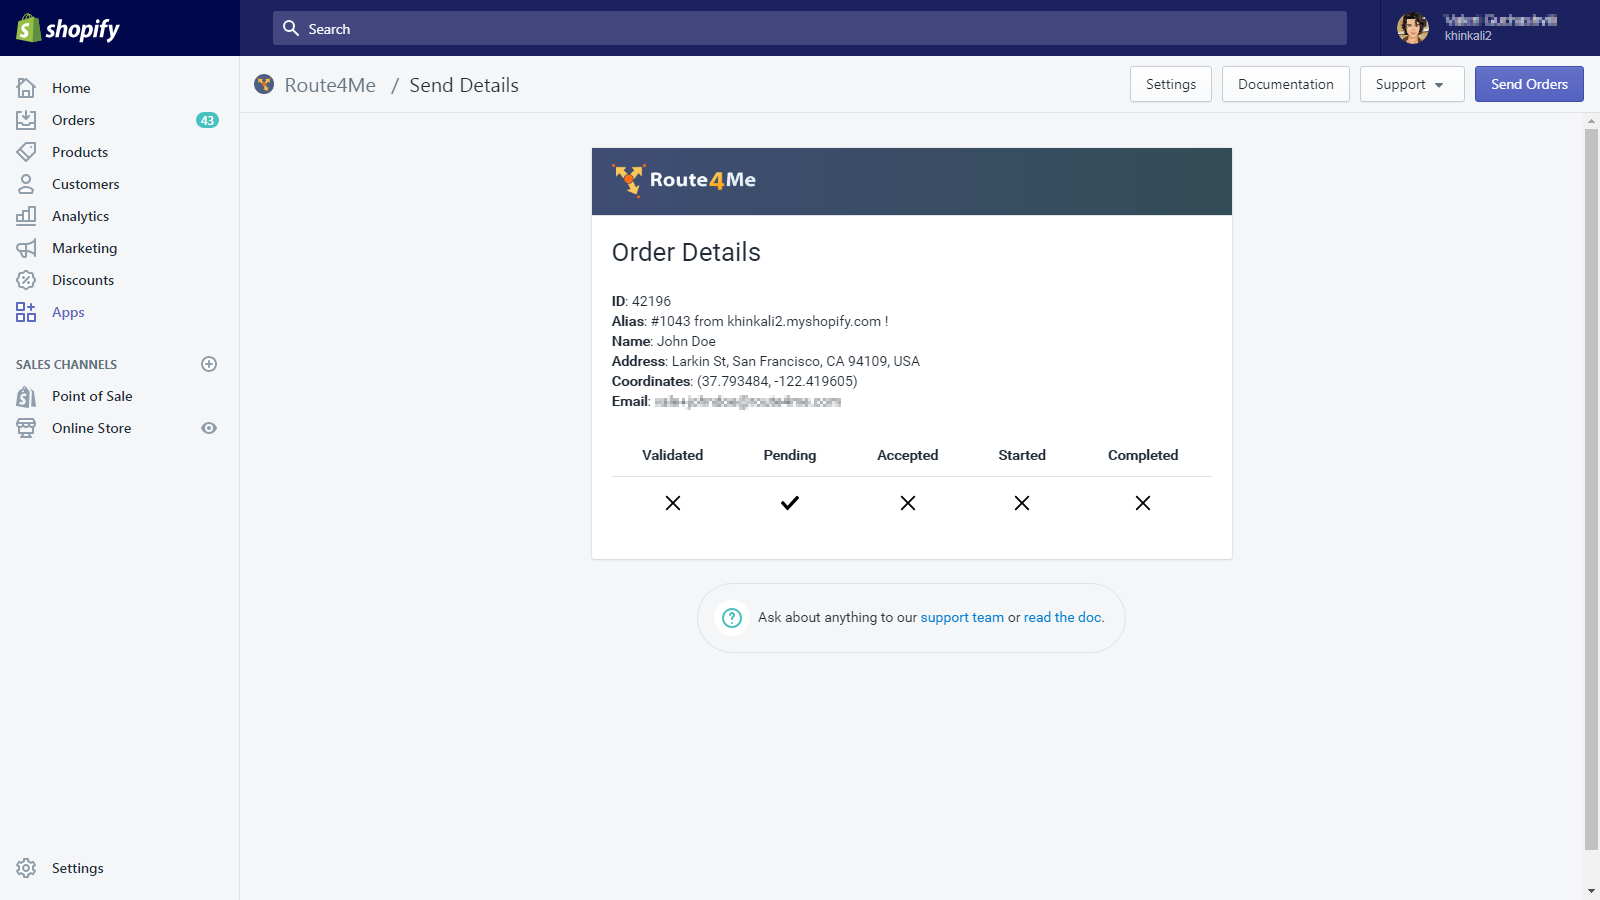This screenshot has height=900, width=1600.
Task: Click the Customers person icon
Action: pos(26,184)
